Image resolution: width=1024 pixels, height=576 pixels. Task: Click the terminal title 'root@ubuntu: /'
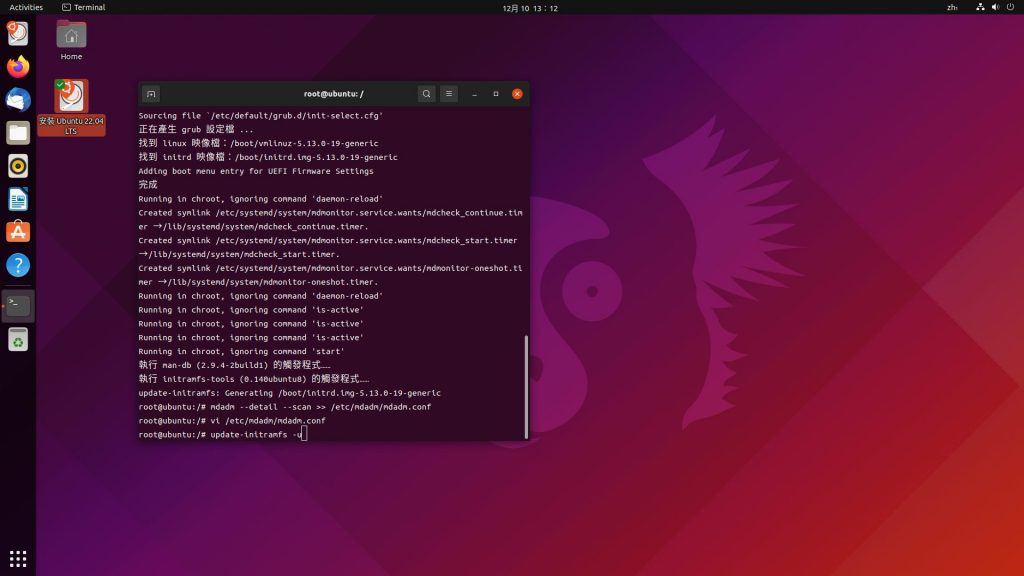333,94
